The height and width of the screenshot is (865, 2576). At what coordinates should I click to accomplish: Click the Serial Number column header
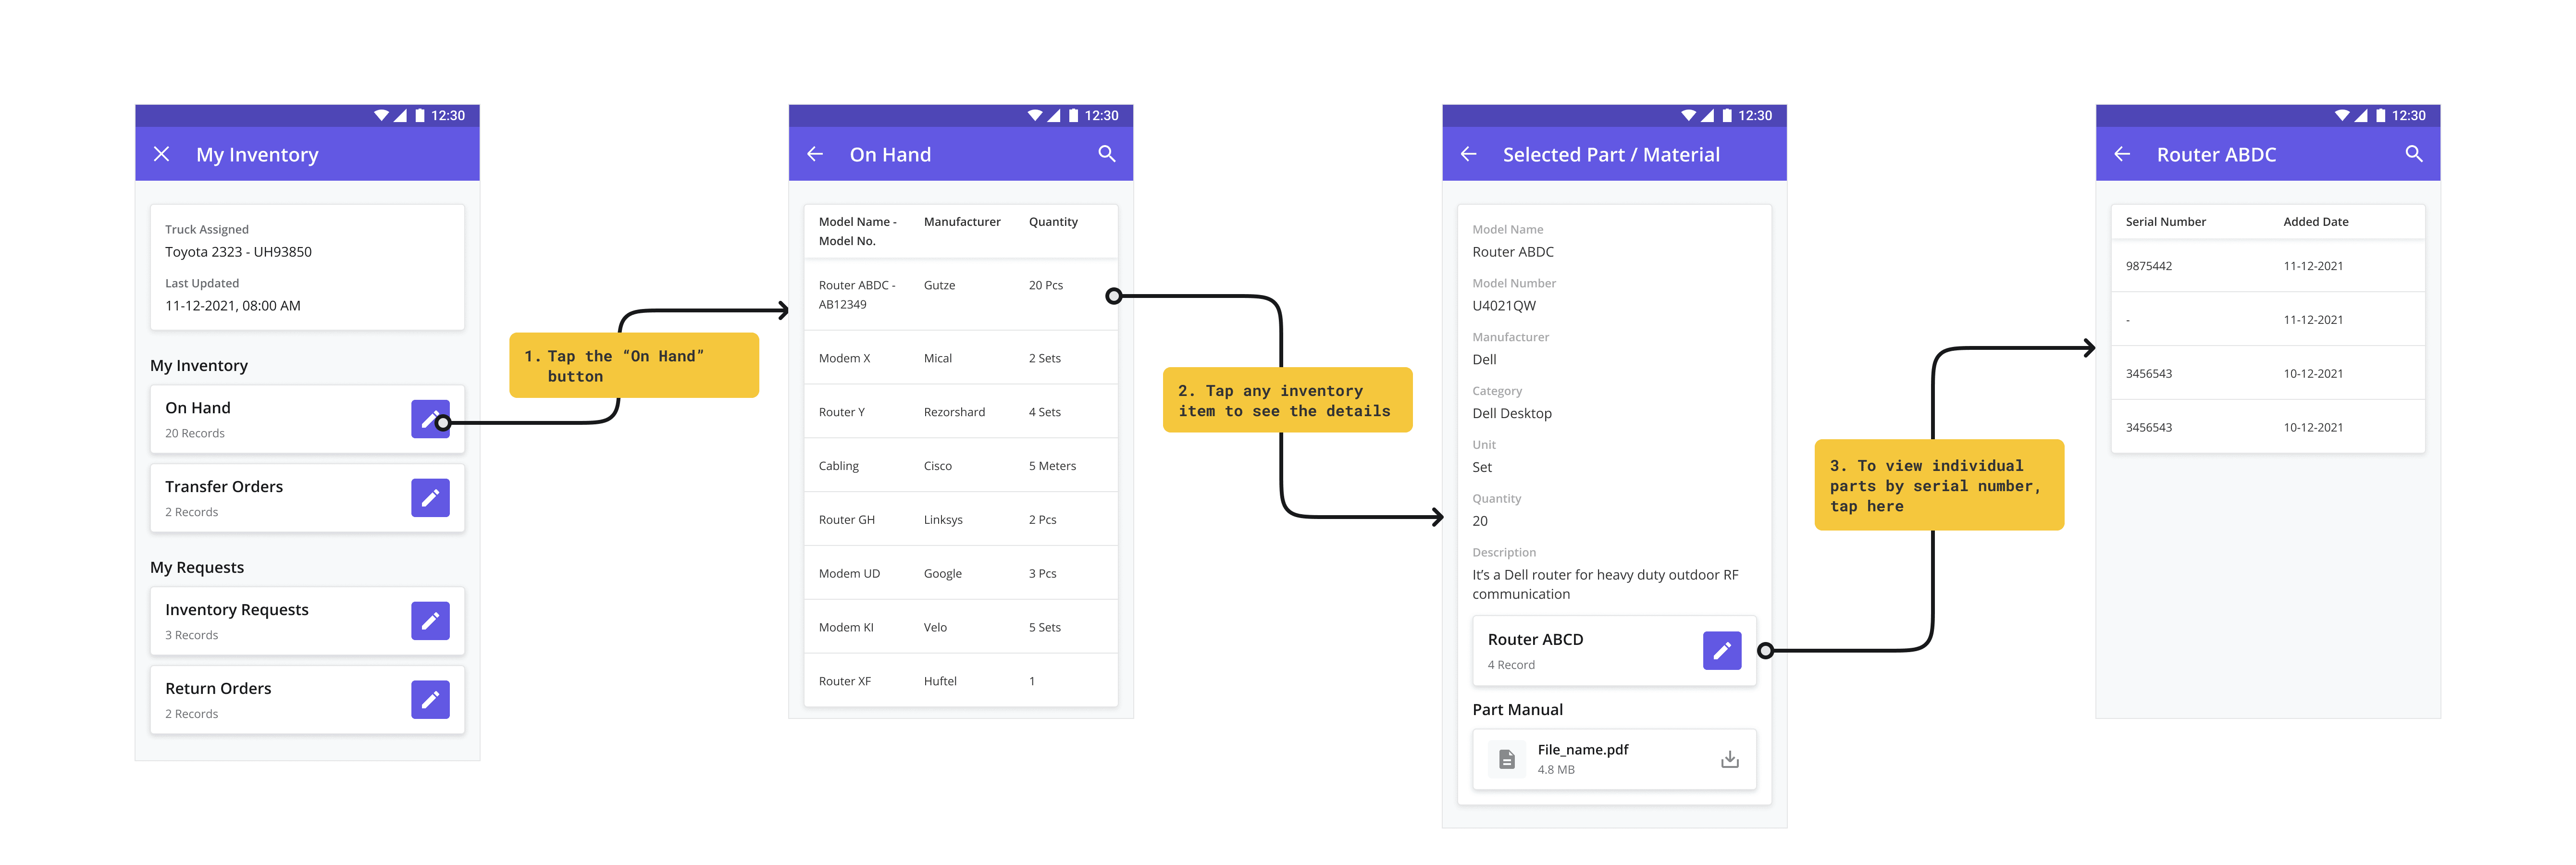pyautogui.click(x=2165, y=222)
